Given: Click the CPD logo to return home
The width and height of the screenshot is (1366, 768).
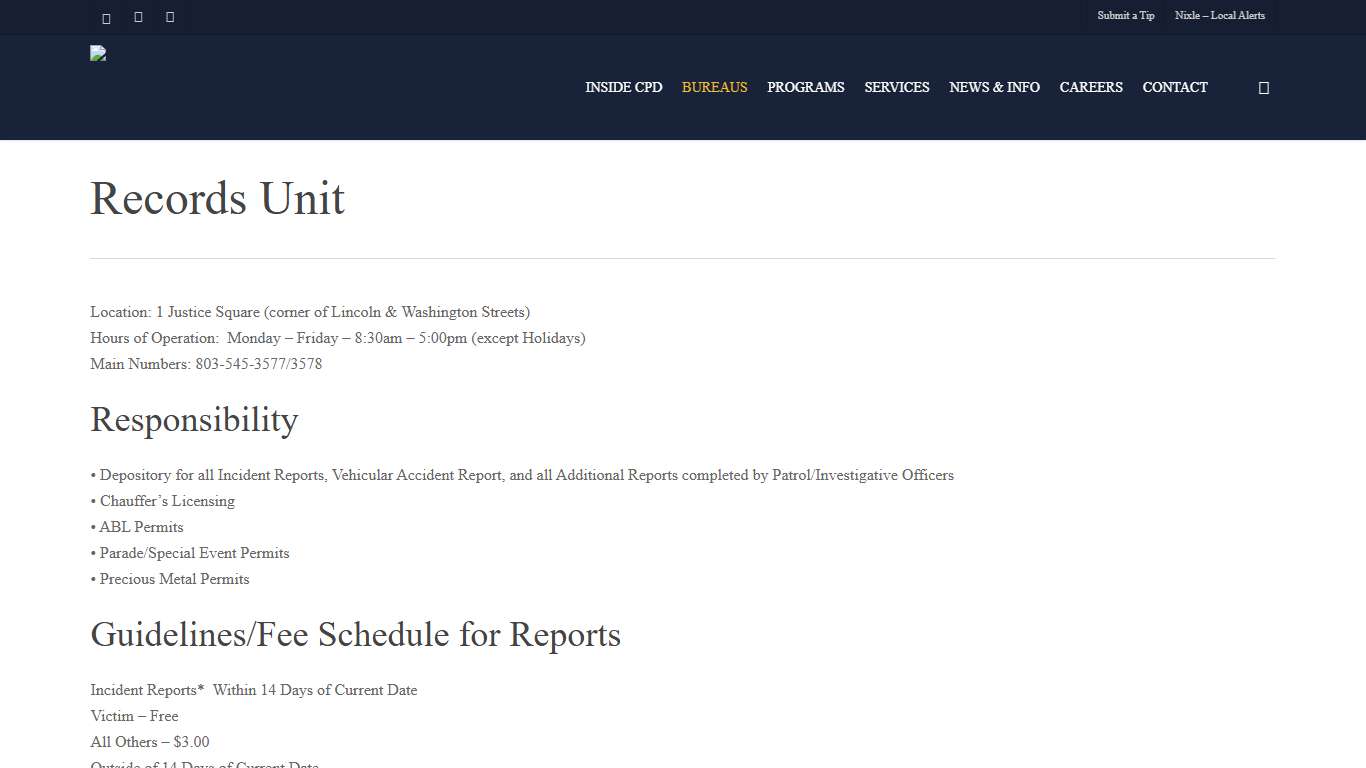Looking at the screenshot, I should click(x=98, y=53).
